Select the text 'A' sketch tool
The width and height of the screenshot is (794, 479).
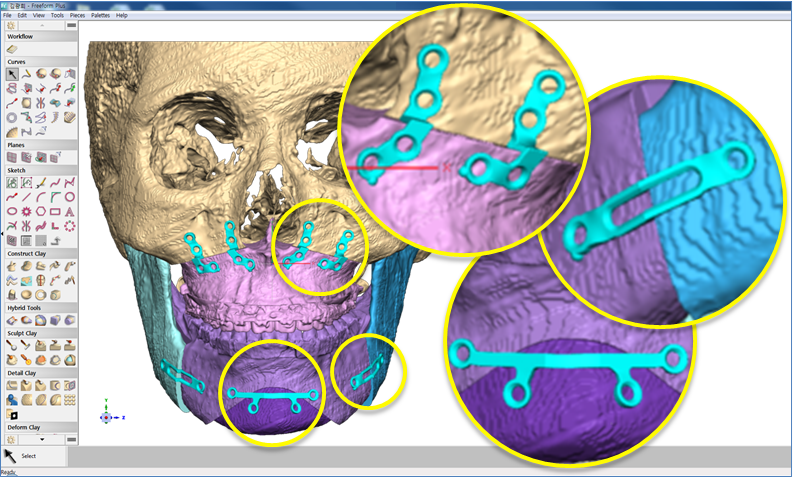coord(70,212)
